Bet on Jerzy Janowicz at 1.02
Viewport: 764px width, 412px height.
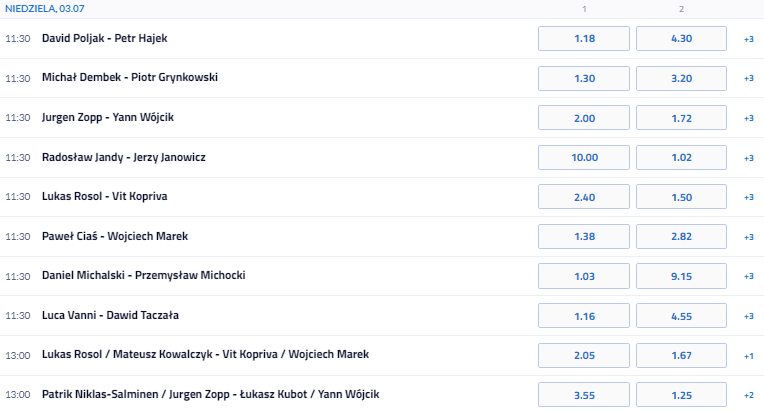[x=682, y=157]
